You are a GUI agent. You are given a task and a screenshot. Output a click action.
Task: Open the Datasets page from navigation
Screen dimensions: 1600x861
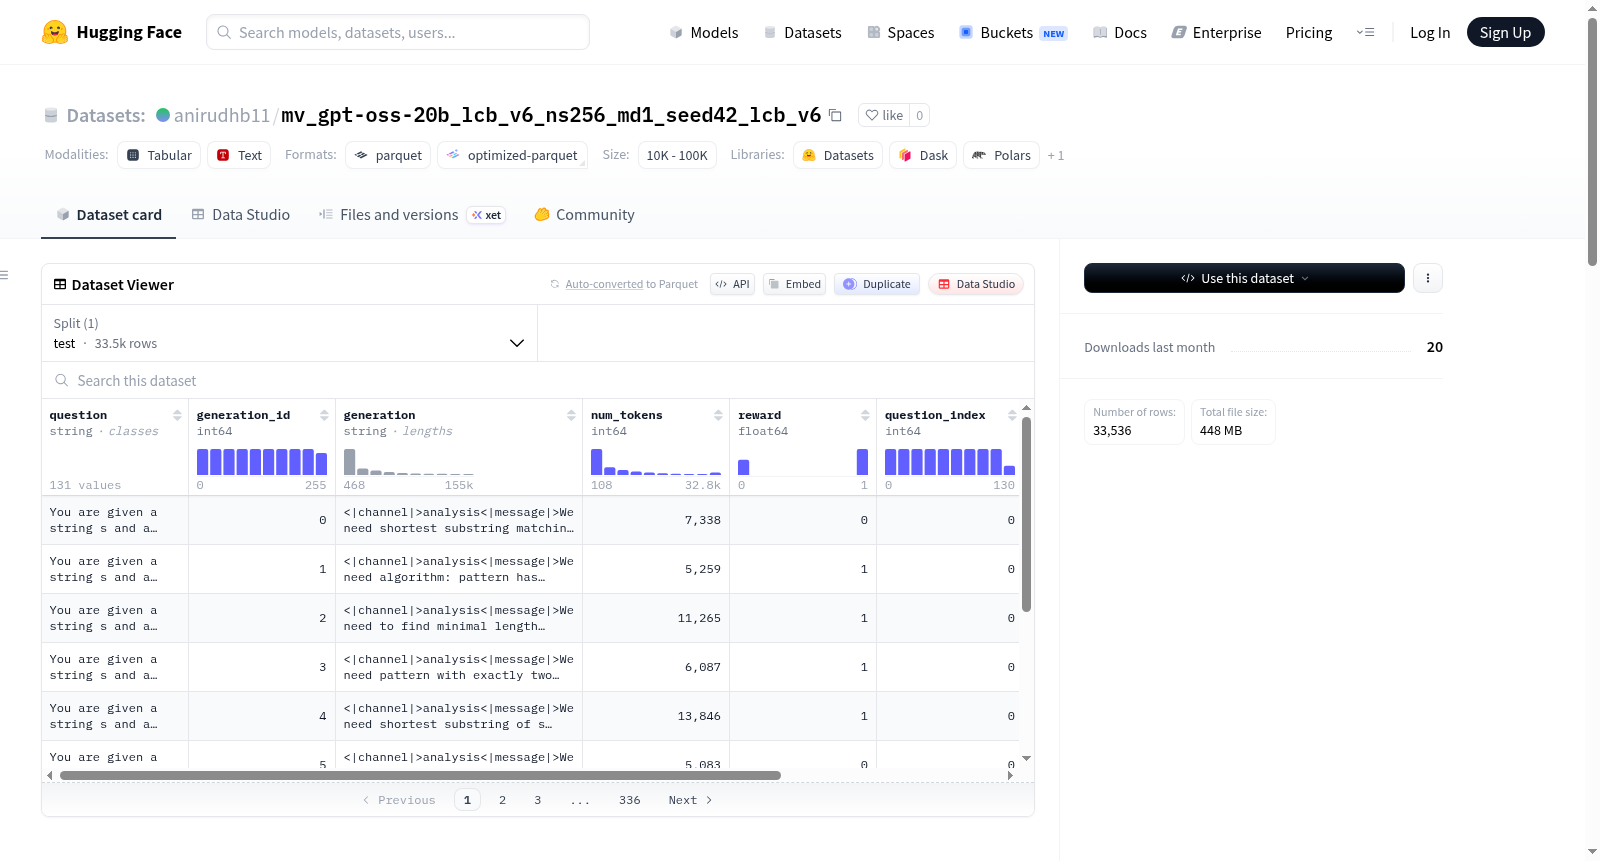pos(803,32)
